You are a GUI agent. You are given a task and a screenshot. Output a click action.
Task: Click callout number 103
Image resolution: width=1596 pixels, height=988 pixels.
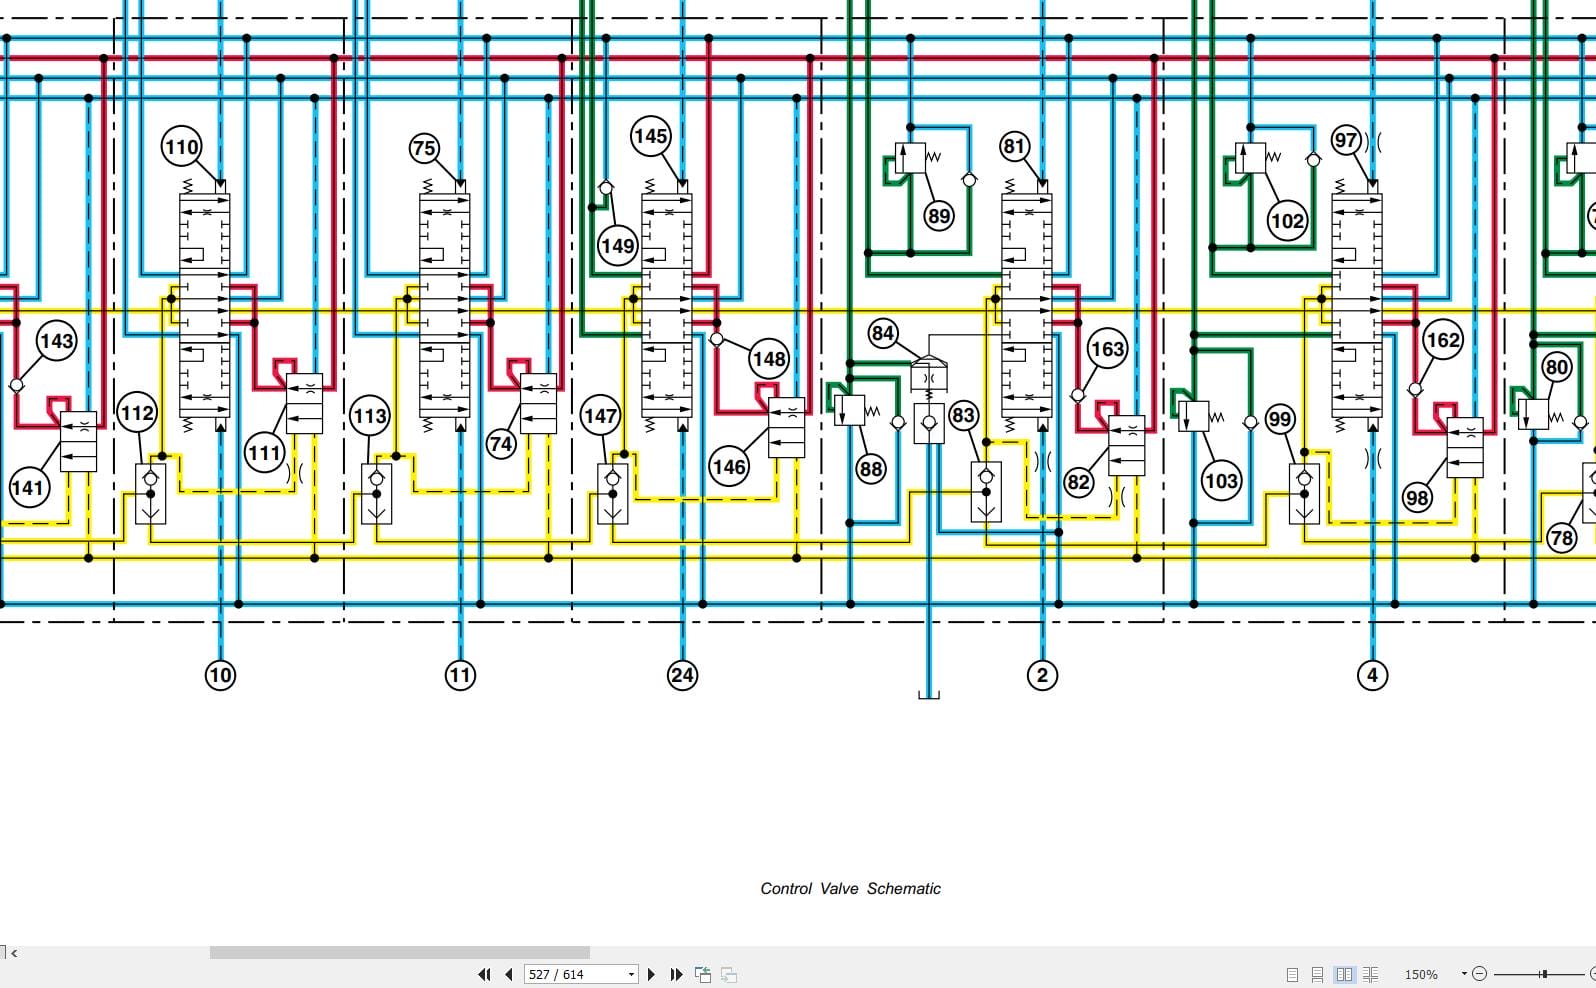pyautogui.click(x=1221, y=481)
